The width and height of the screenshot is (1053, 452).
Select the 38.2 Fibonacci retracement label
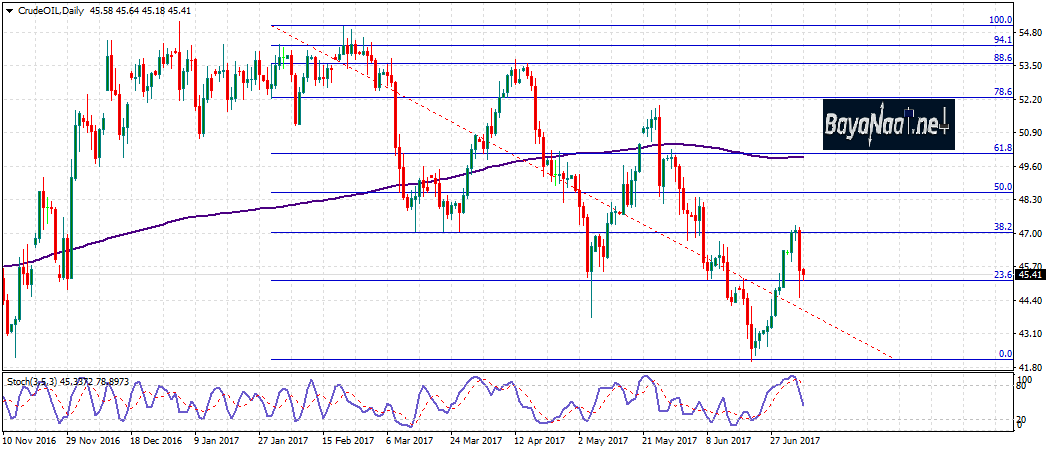coord(1003,227)
